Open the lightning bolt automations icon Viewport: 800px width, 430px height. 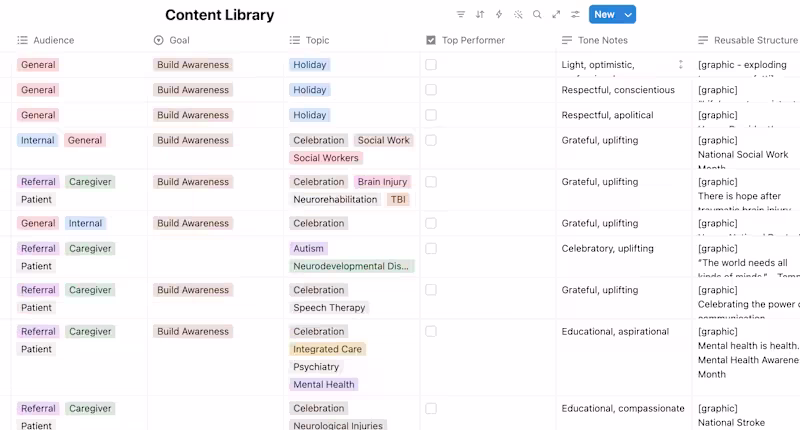[x=499, y=14]
